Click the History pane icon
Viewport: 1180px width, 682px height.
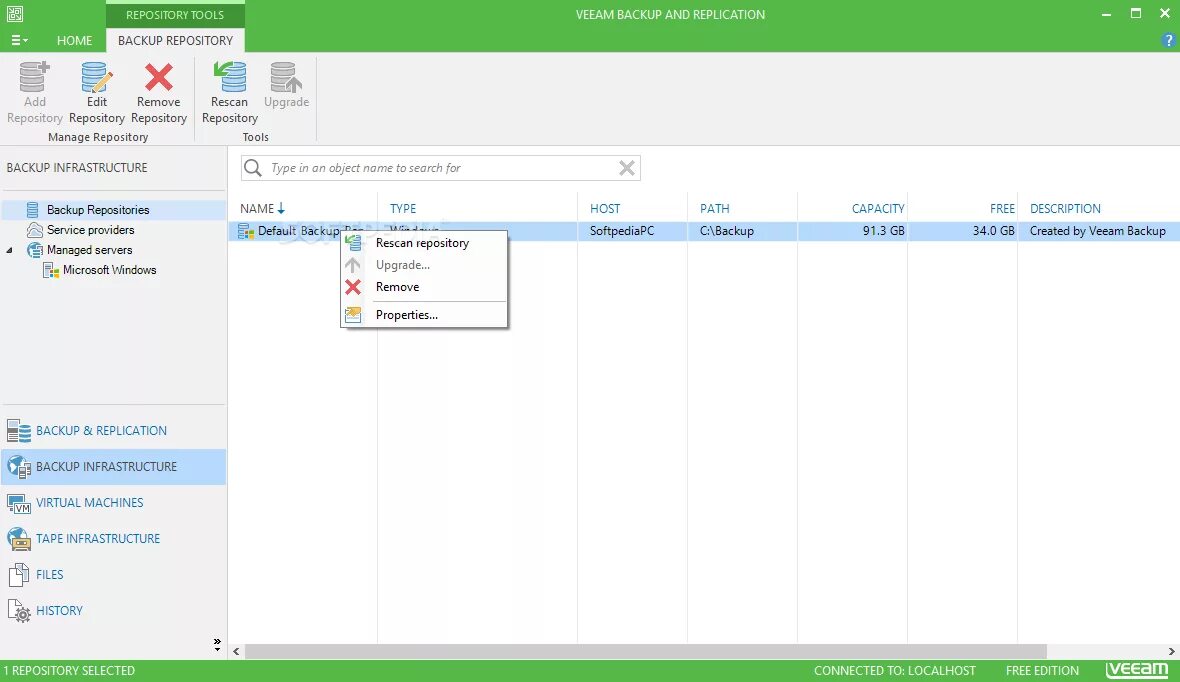pos(19,610)
